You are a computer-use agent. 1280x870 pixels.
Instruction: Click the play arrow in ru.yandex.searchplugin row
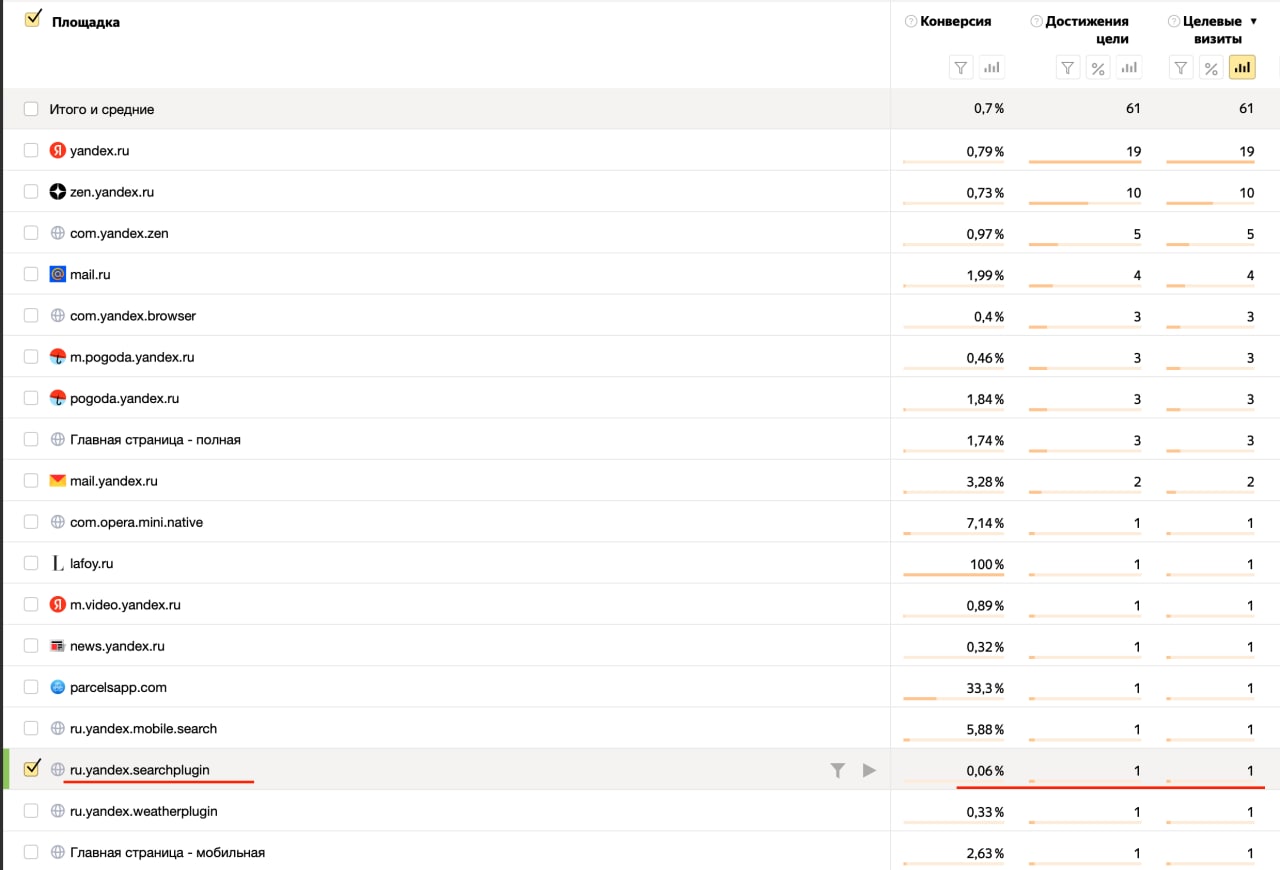869,770
